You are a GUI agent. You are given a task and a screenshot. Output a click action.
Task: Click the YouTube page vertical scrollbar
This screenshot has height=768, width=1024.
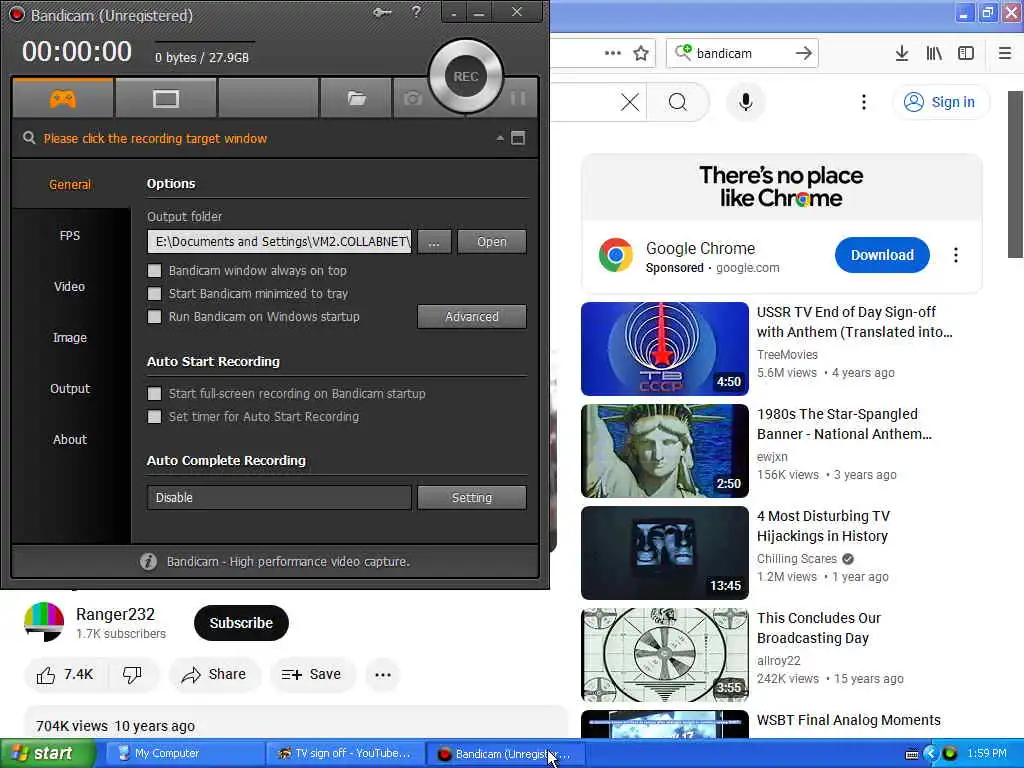tap(1015, 174)
